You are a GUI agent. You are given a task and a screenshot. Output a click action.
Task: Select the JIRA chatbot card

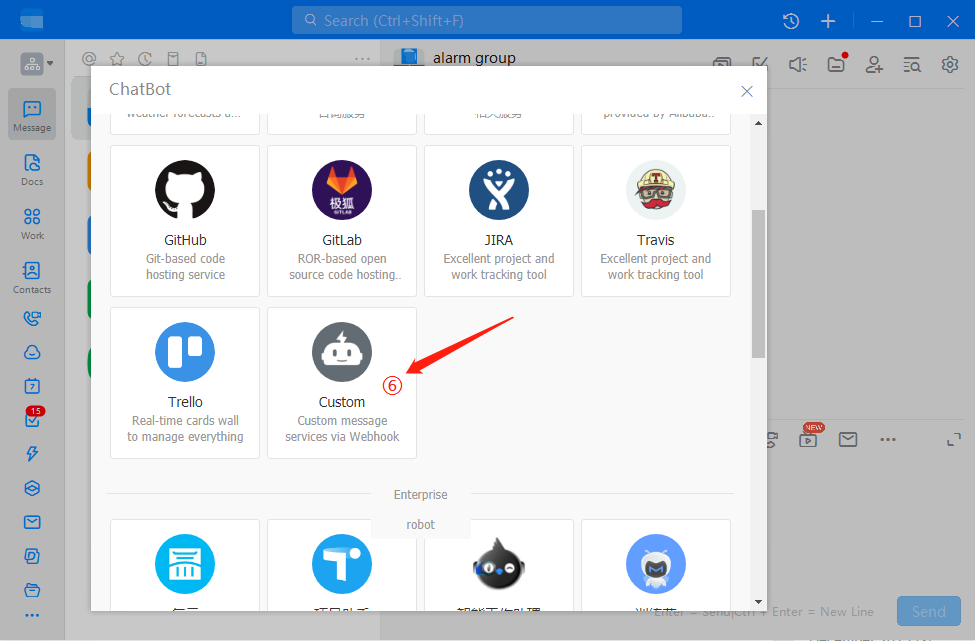(499, 220)
